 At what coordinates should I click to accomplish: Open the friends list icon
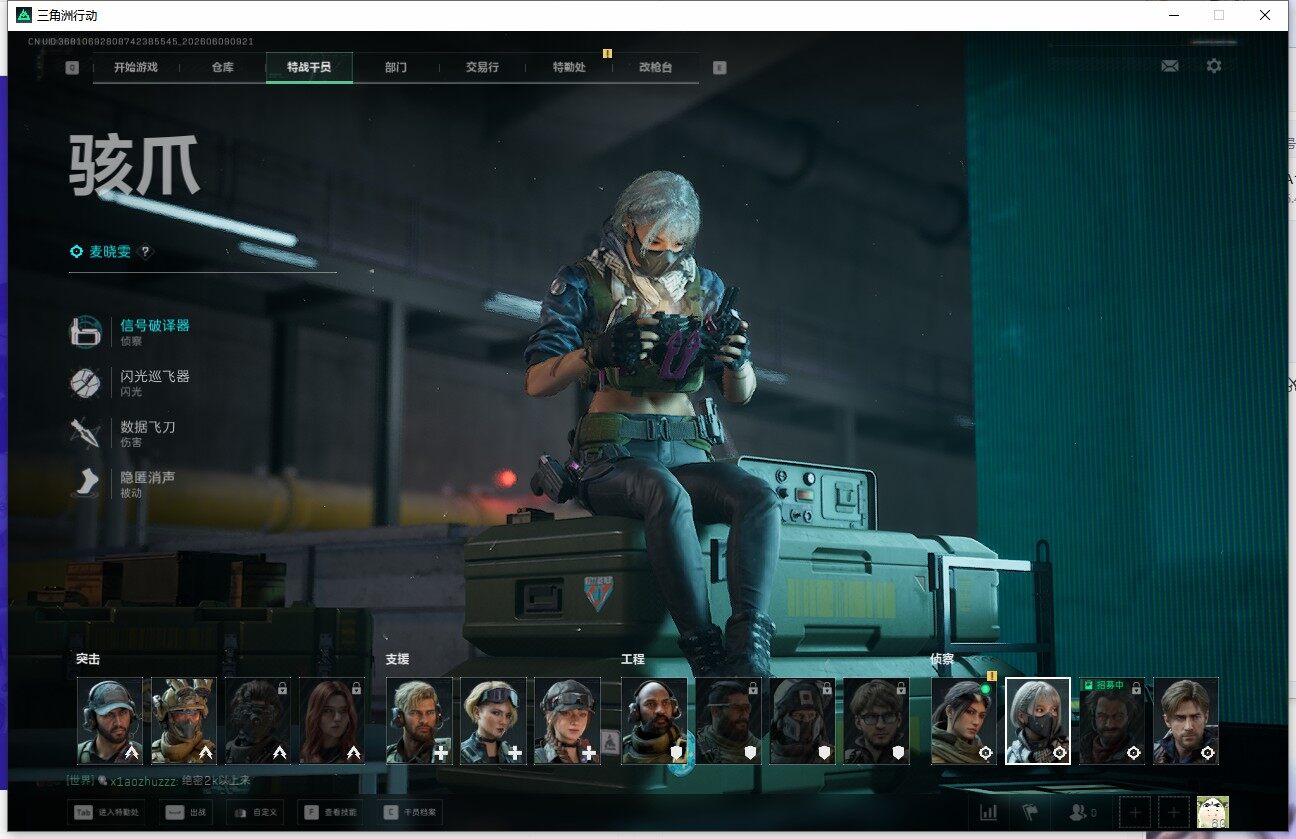(x=1082, y=813)
